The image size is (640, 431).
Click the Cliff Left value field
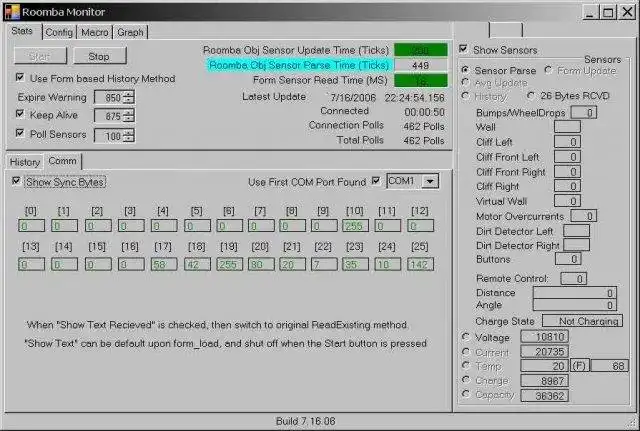click(567, 142)
